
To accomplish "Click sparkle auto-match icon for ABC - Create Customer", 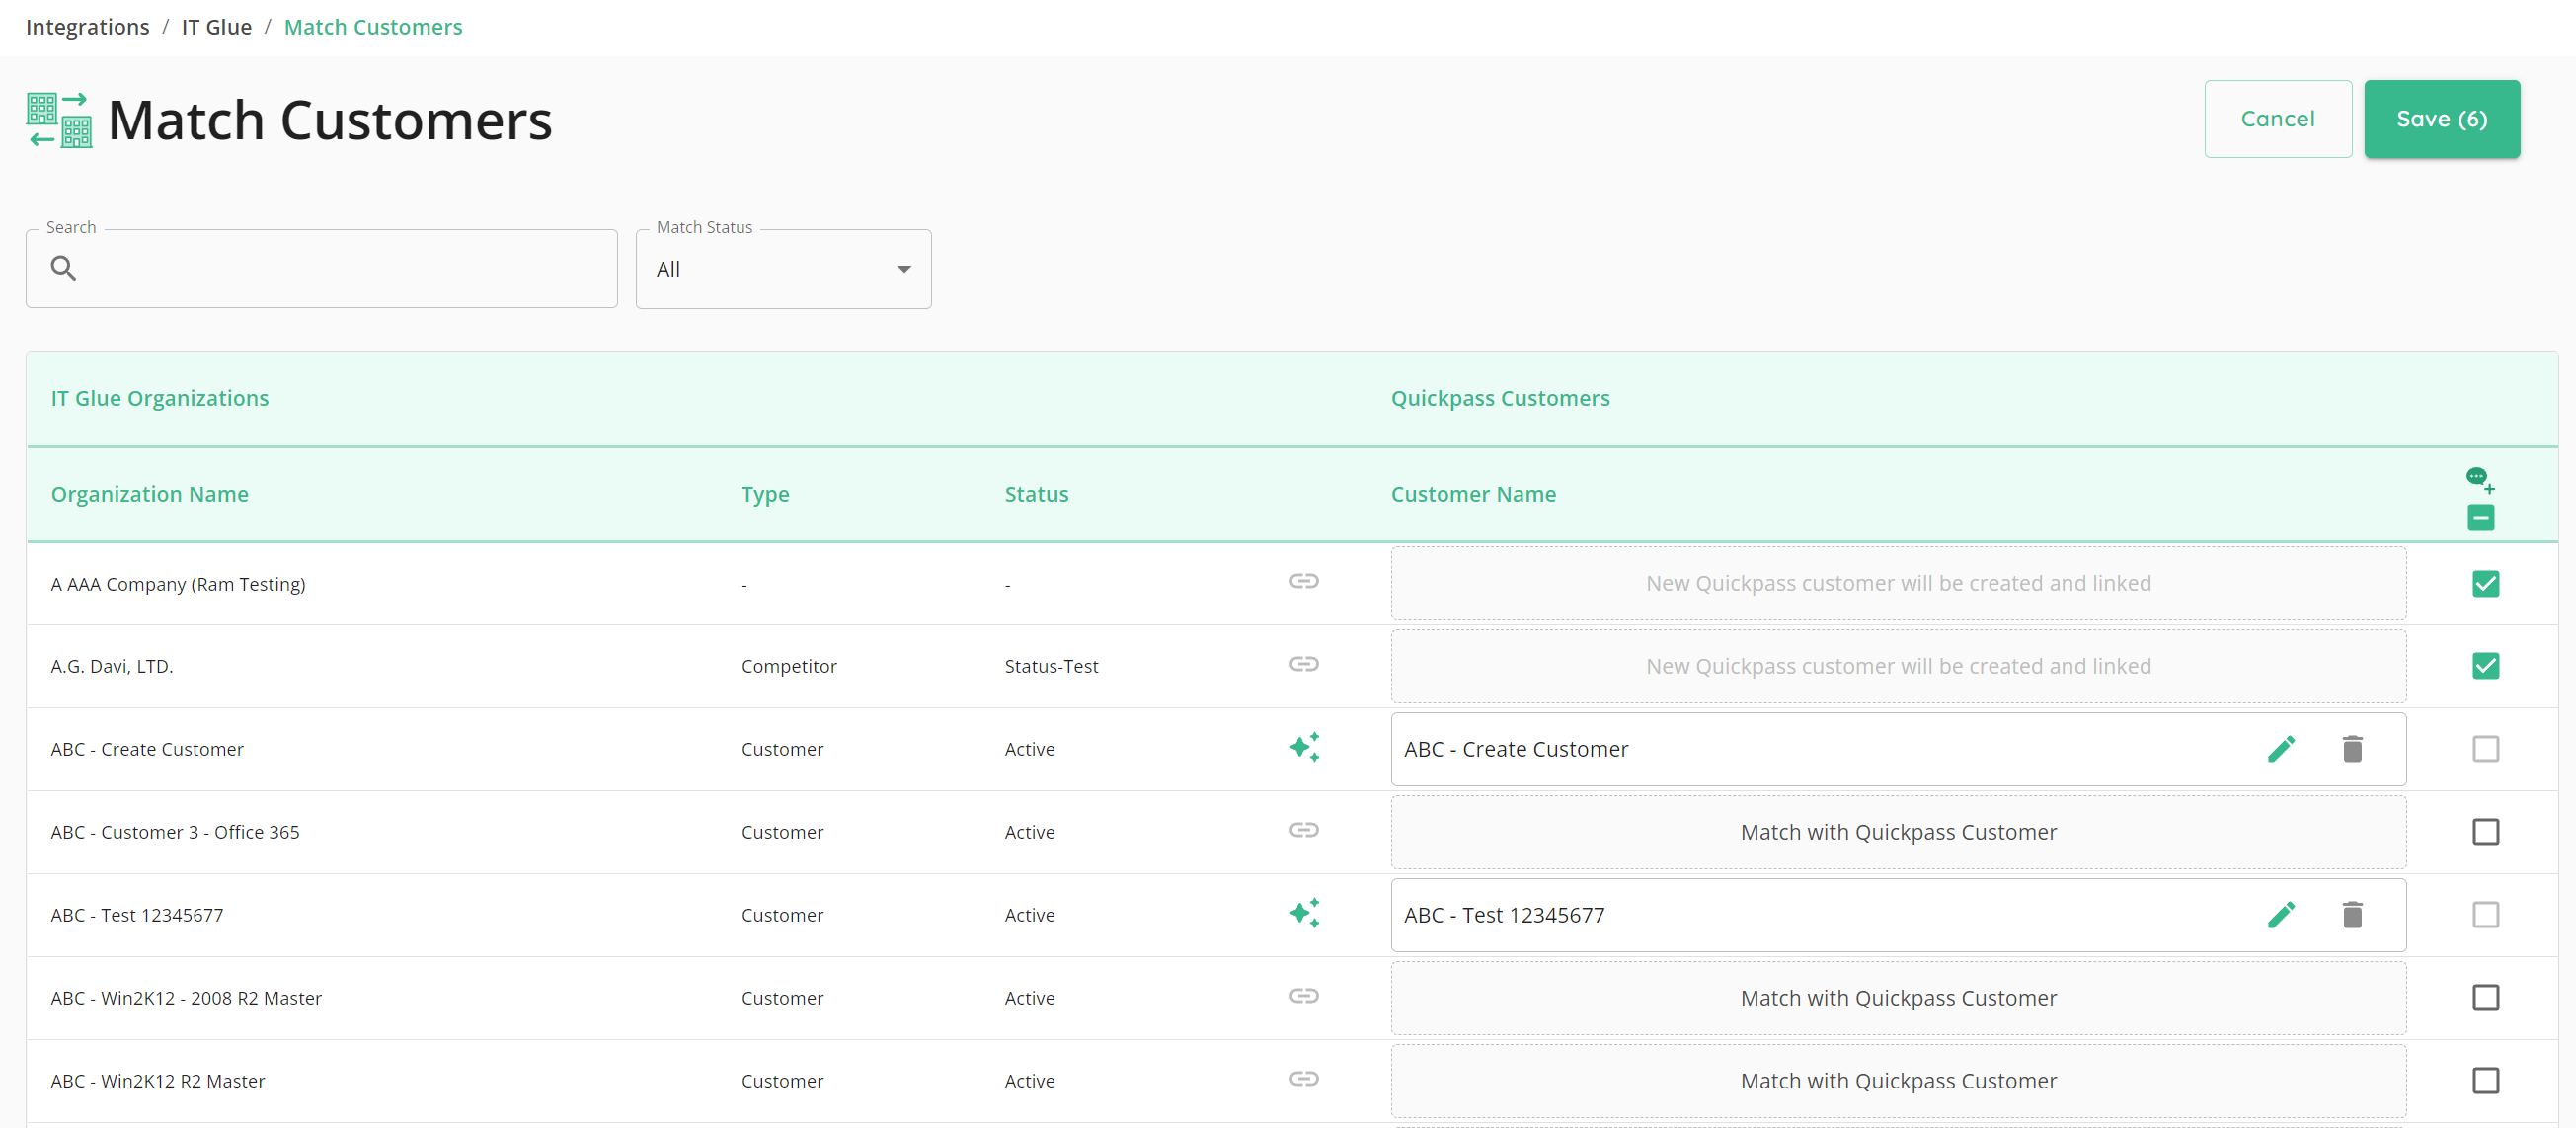I will pos(1304,747).
